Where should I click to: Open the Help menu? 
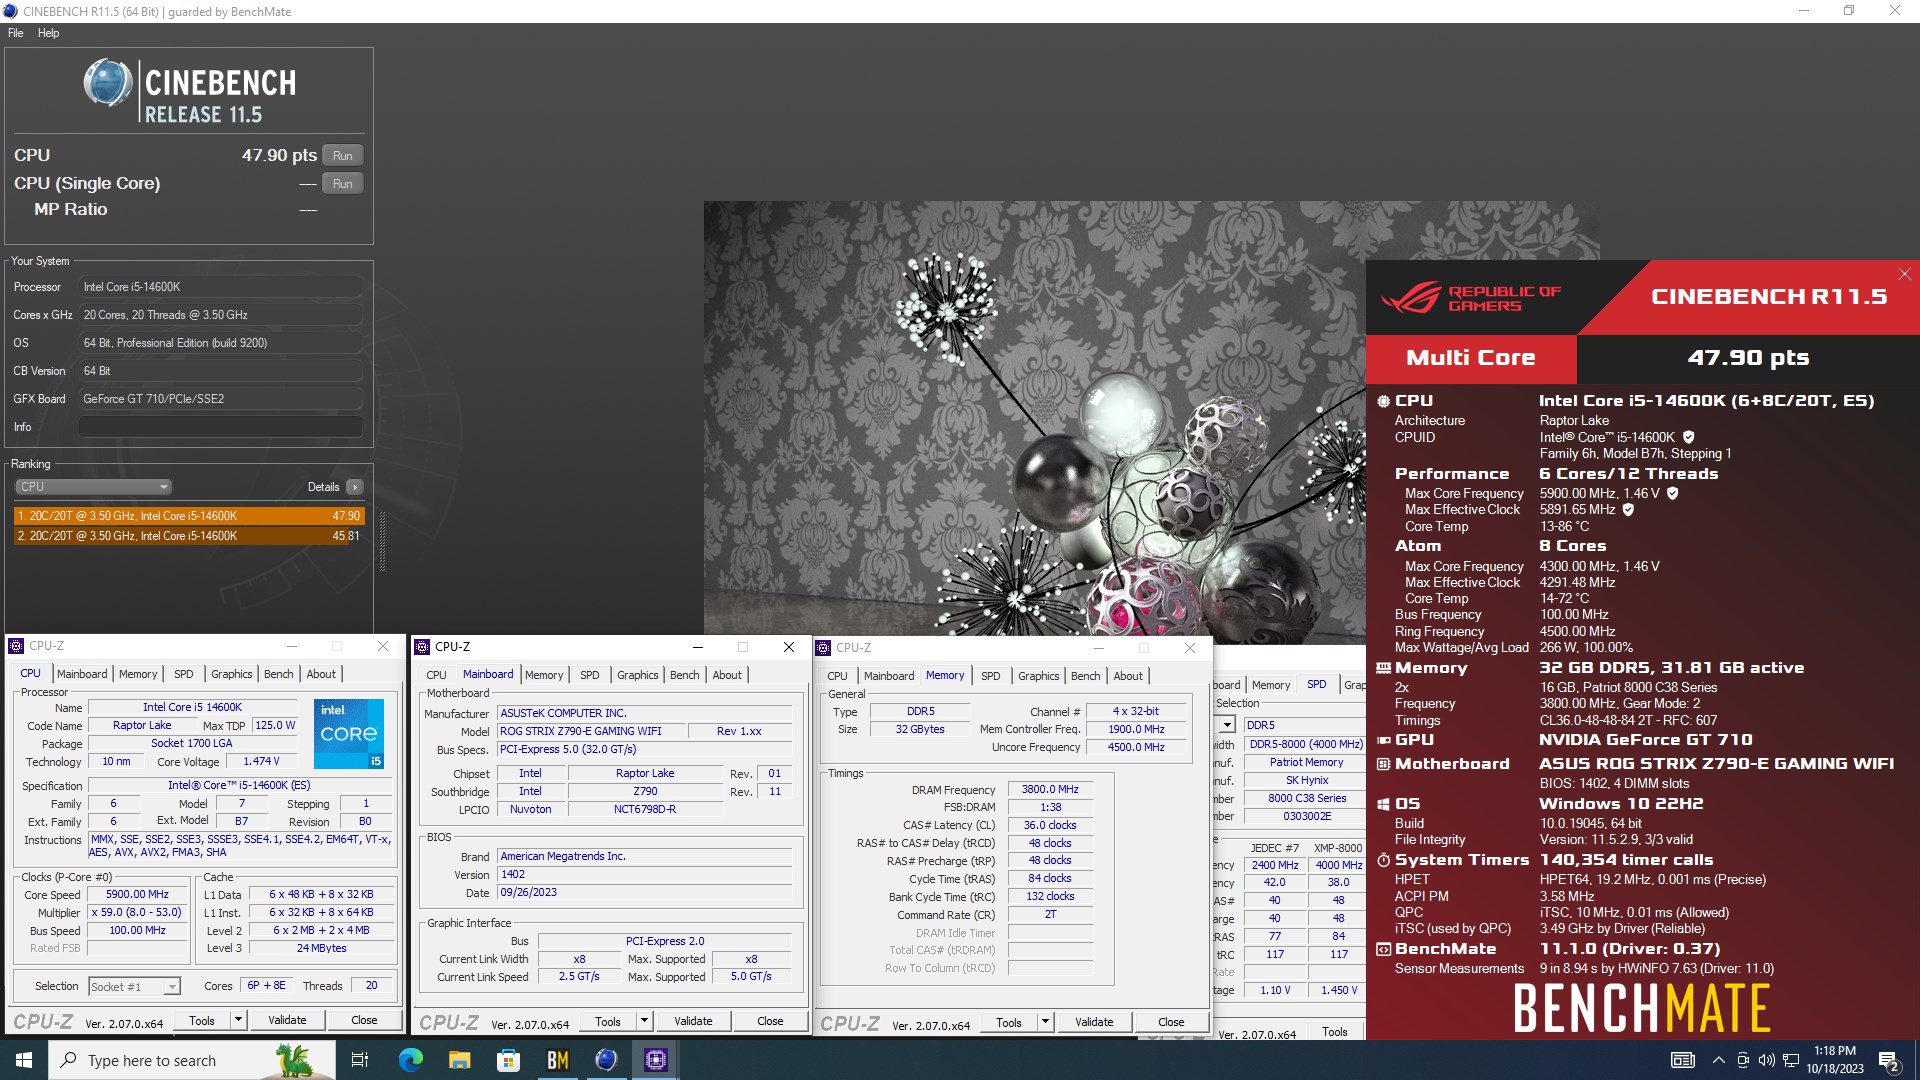[x=48, y=33]
